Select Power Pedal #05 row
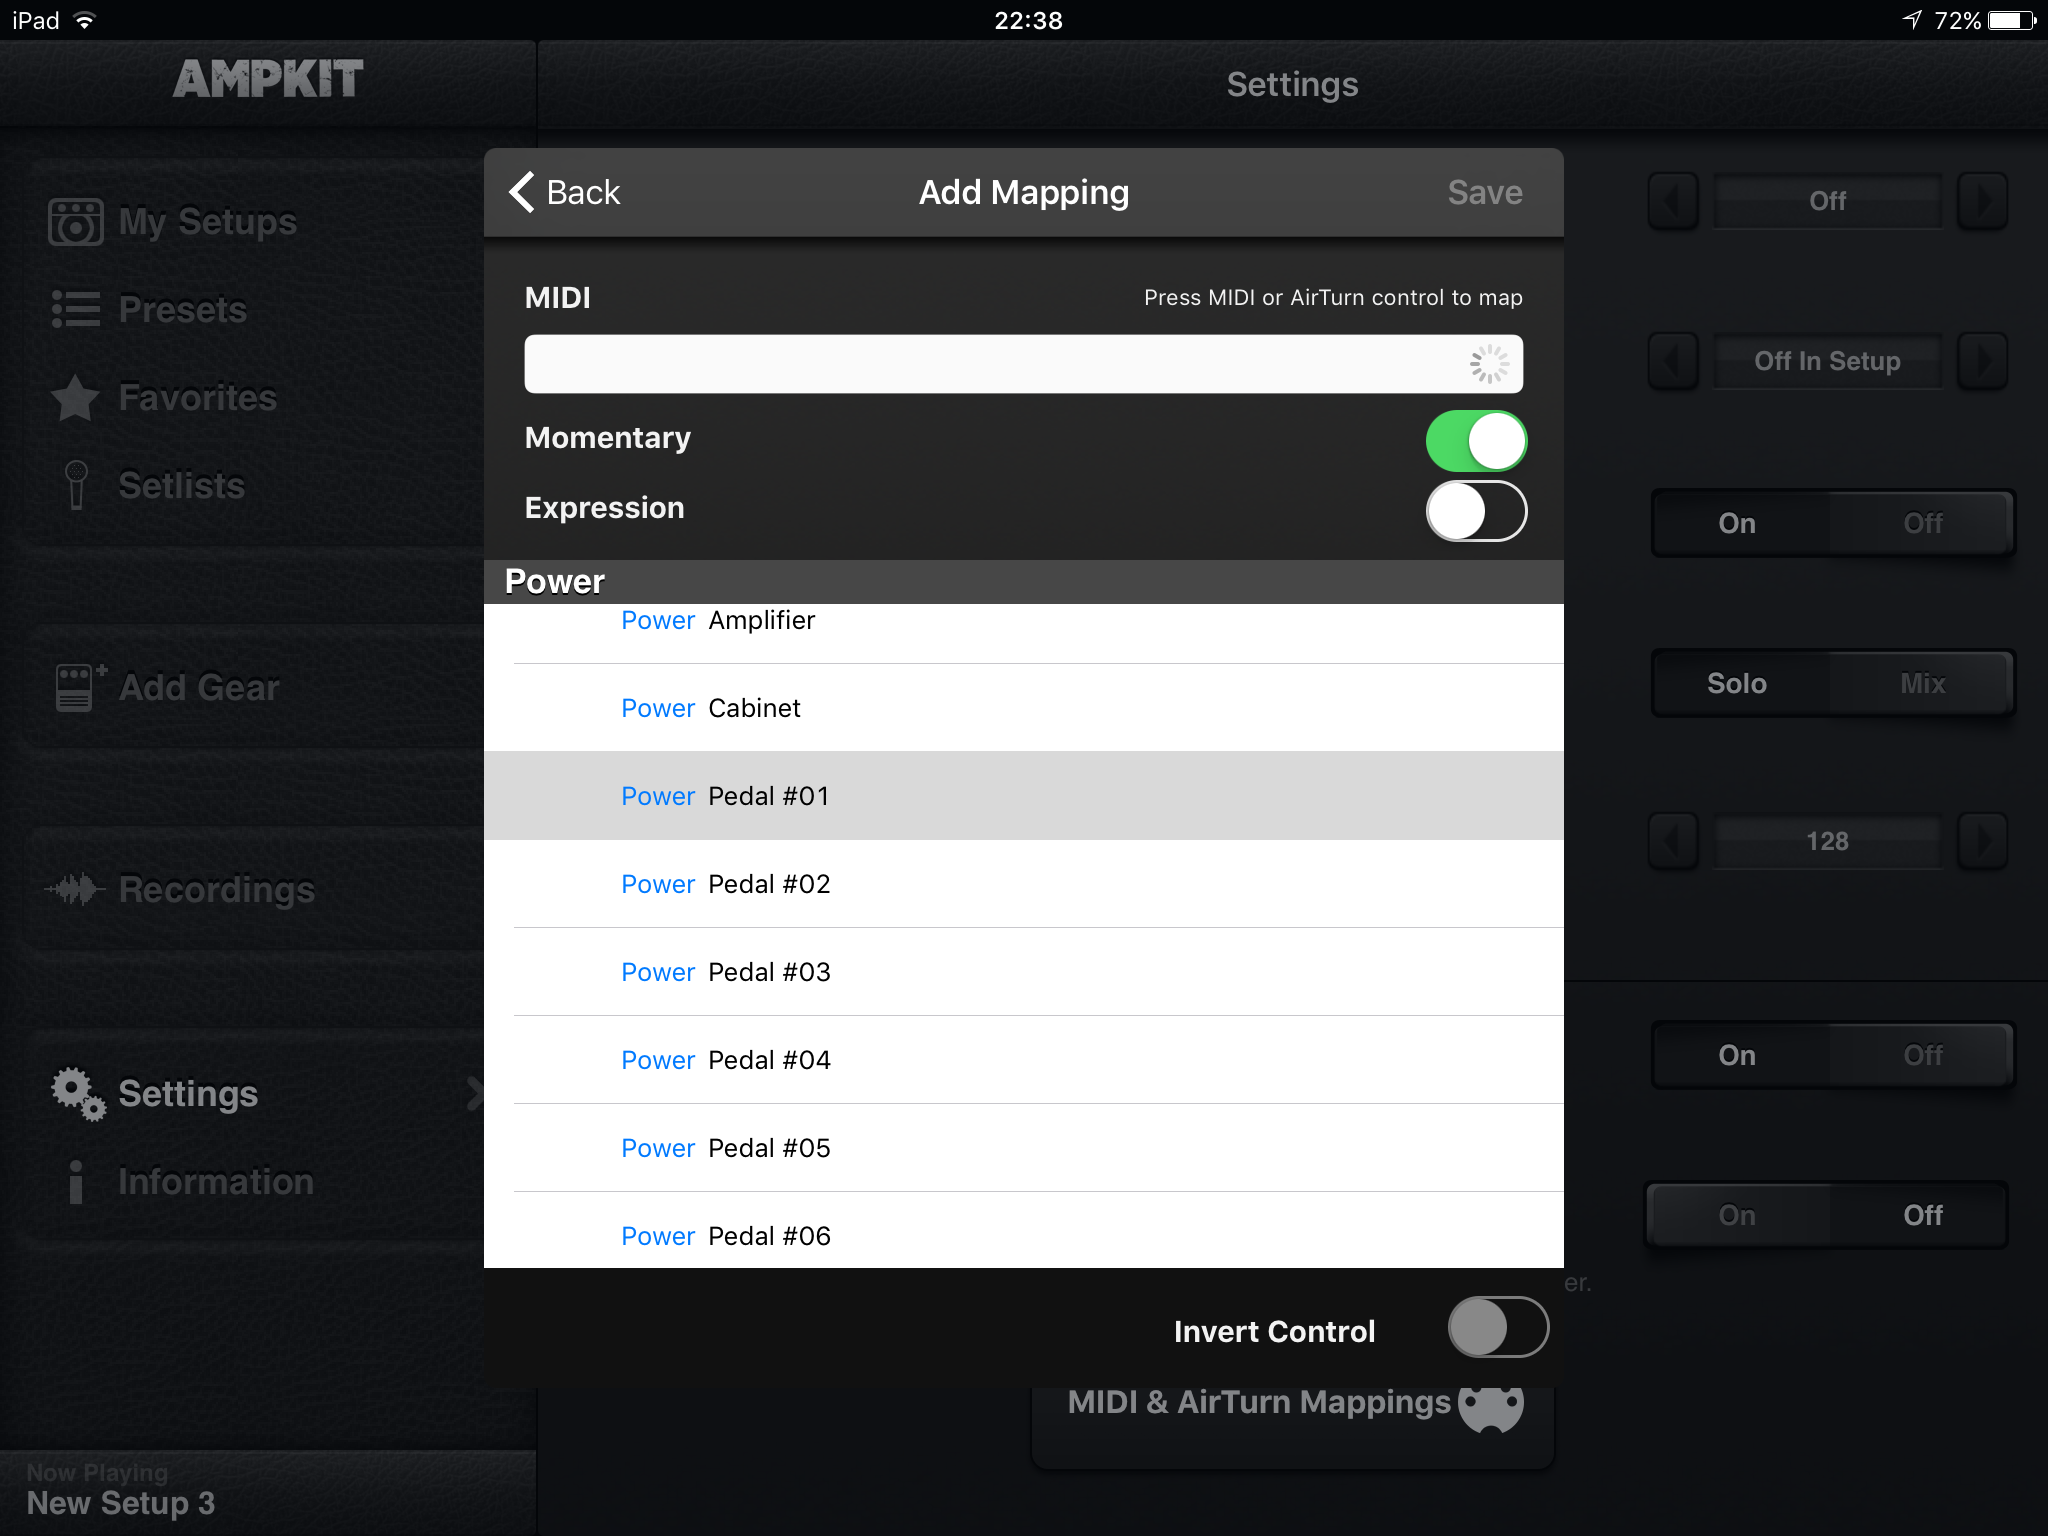Image resolution: width=2048 pixels, height=1536 pixels. (x=1024, y=1148)
